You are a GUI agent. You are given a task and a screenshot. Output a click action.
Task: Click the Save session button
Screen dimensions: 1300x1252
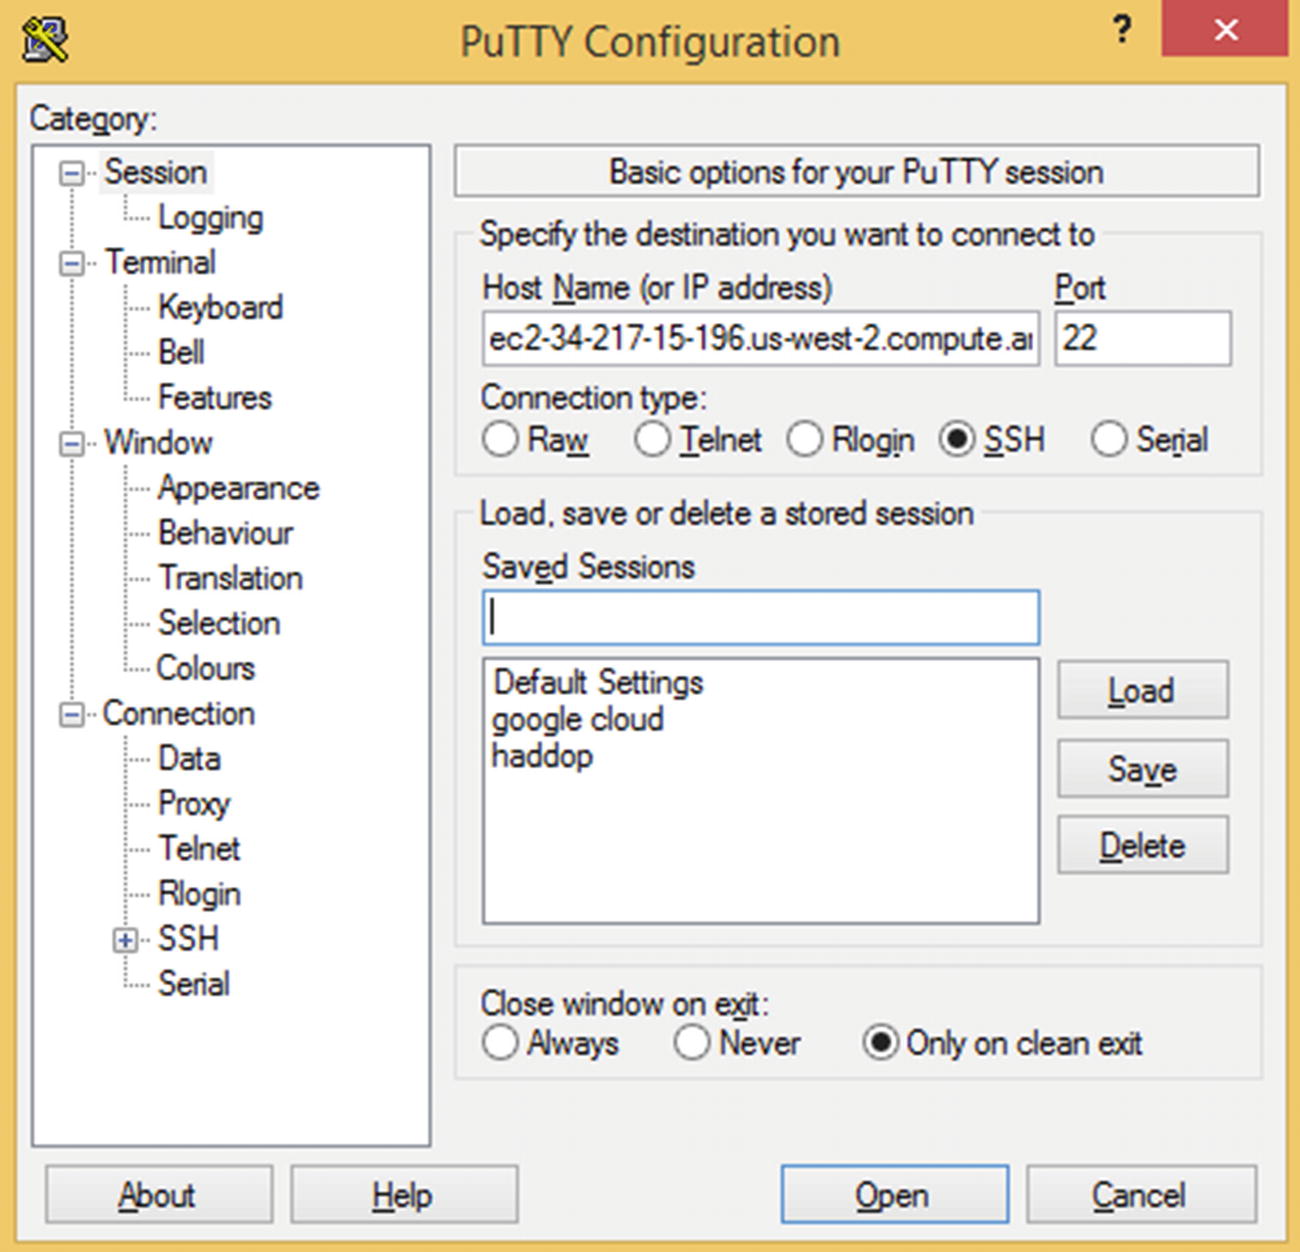point(1142,769)
